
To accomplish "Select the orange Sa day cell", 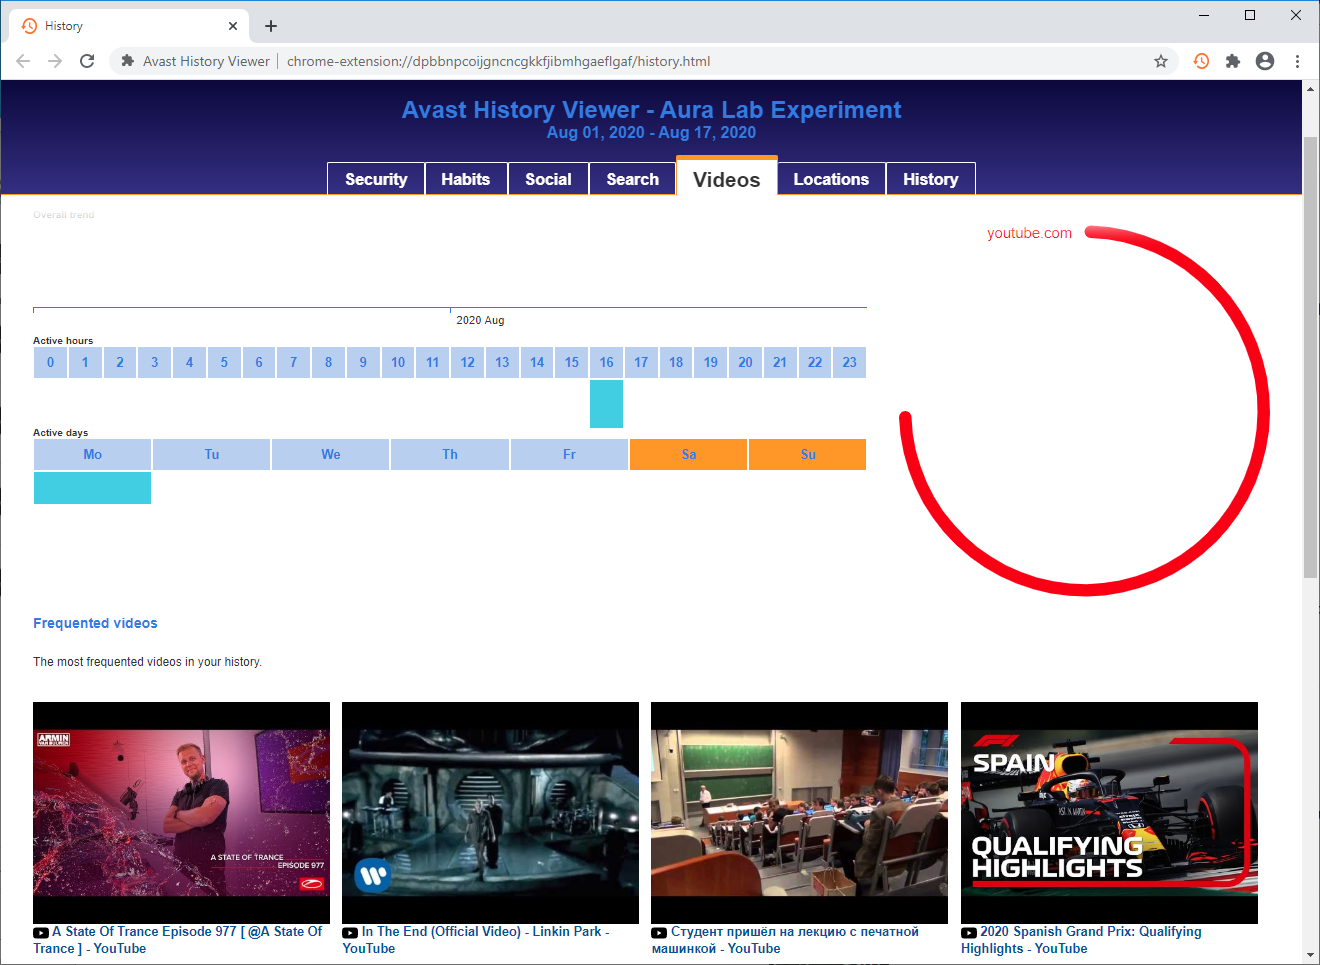I will click(688, 454).
